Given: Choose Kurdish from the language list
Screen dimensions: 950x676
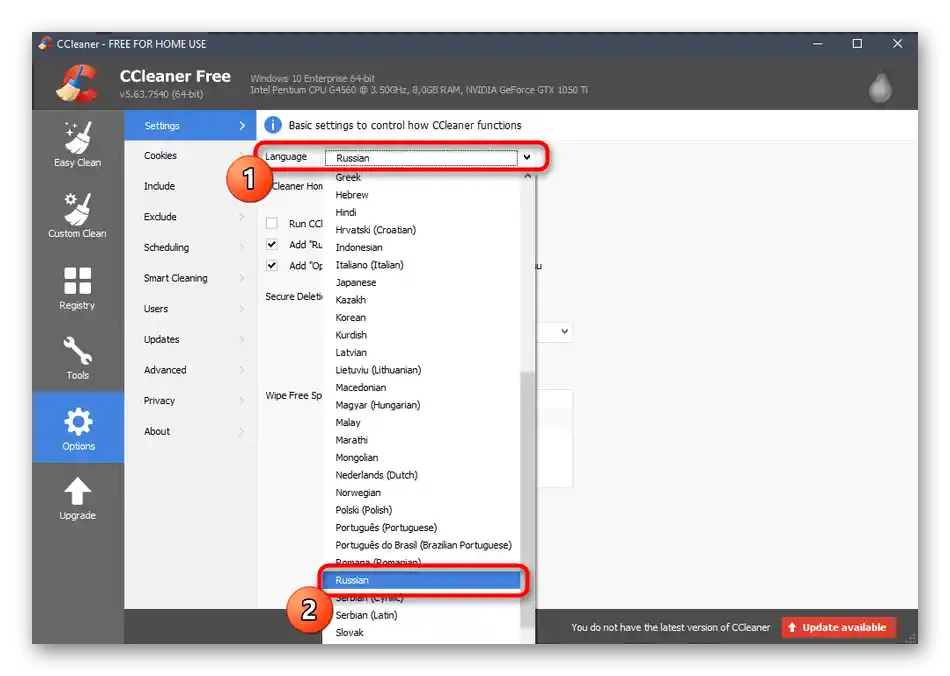Looking at the screenshot, I should click(421, 335).
